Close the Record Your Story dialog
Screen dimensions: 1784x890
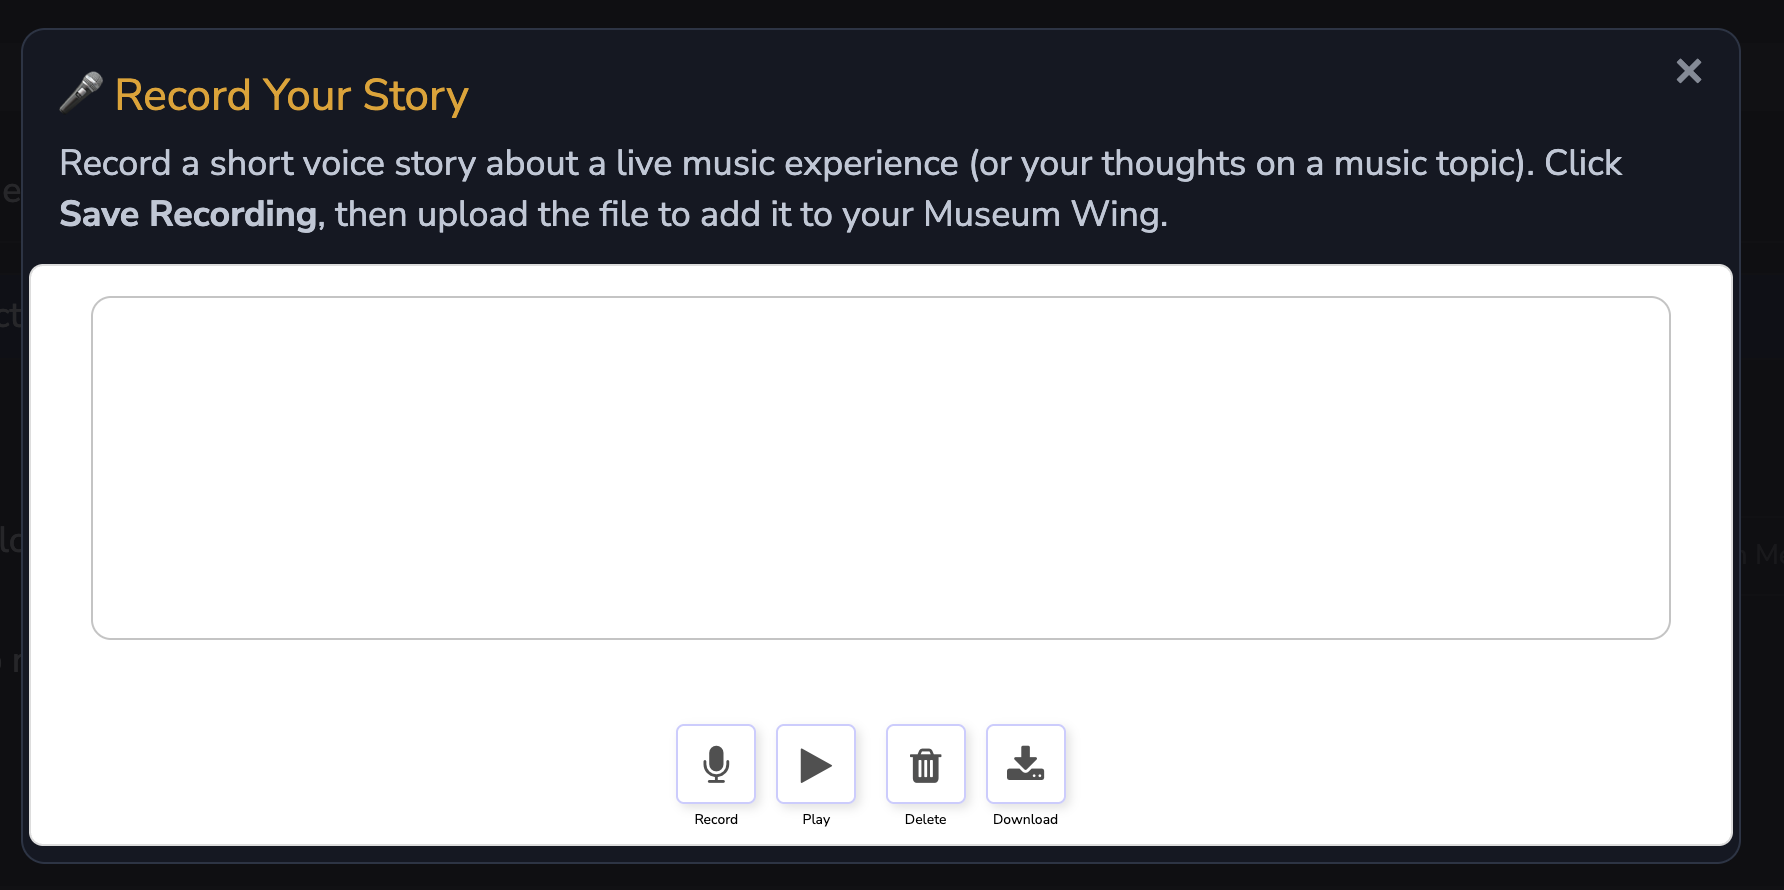coord(1688,71)
